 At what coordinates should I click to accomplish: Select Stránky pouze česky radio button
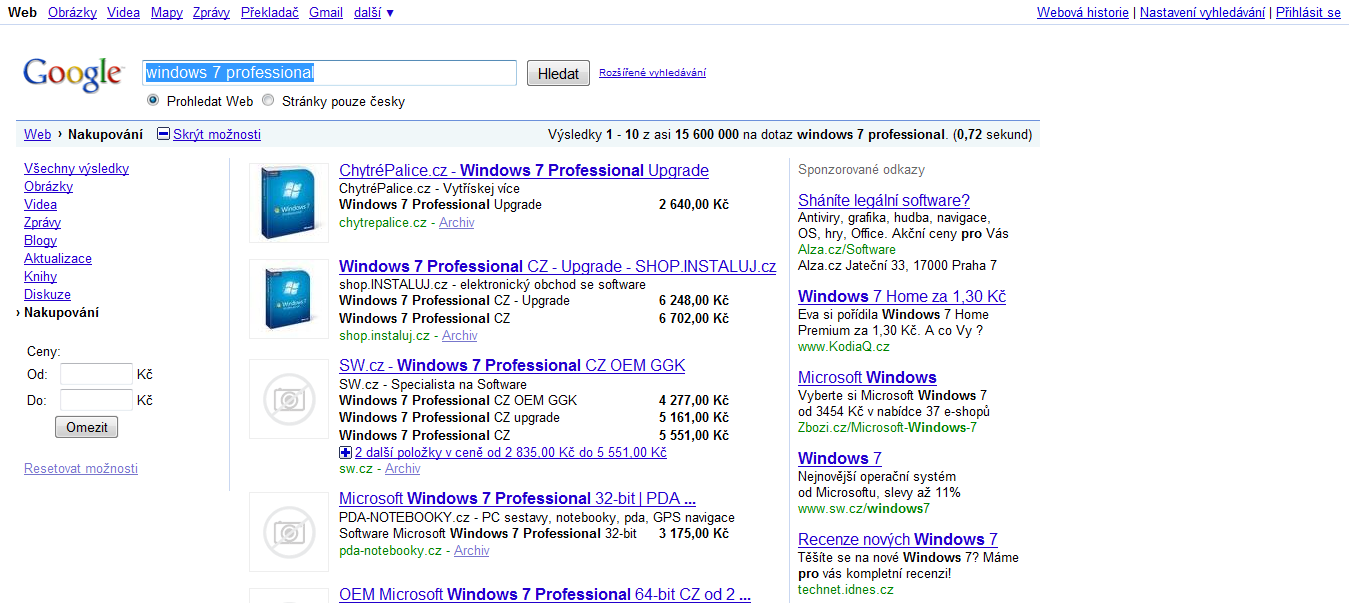tap(268, 100)
